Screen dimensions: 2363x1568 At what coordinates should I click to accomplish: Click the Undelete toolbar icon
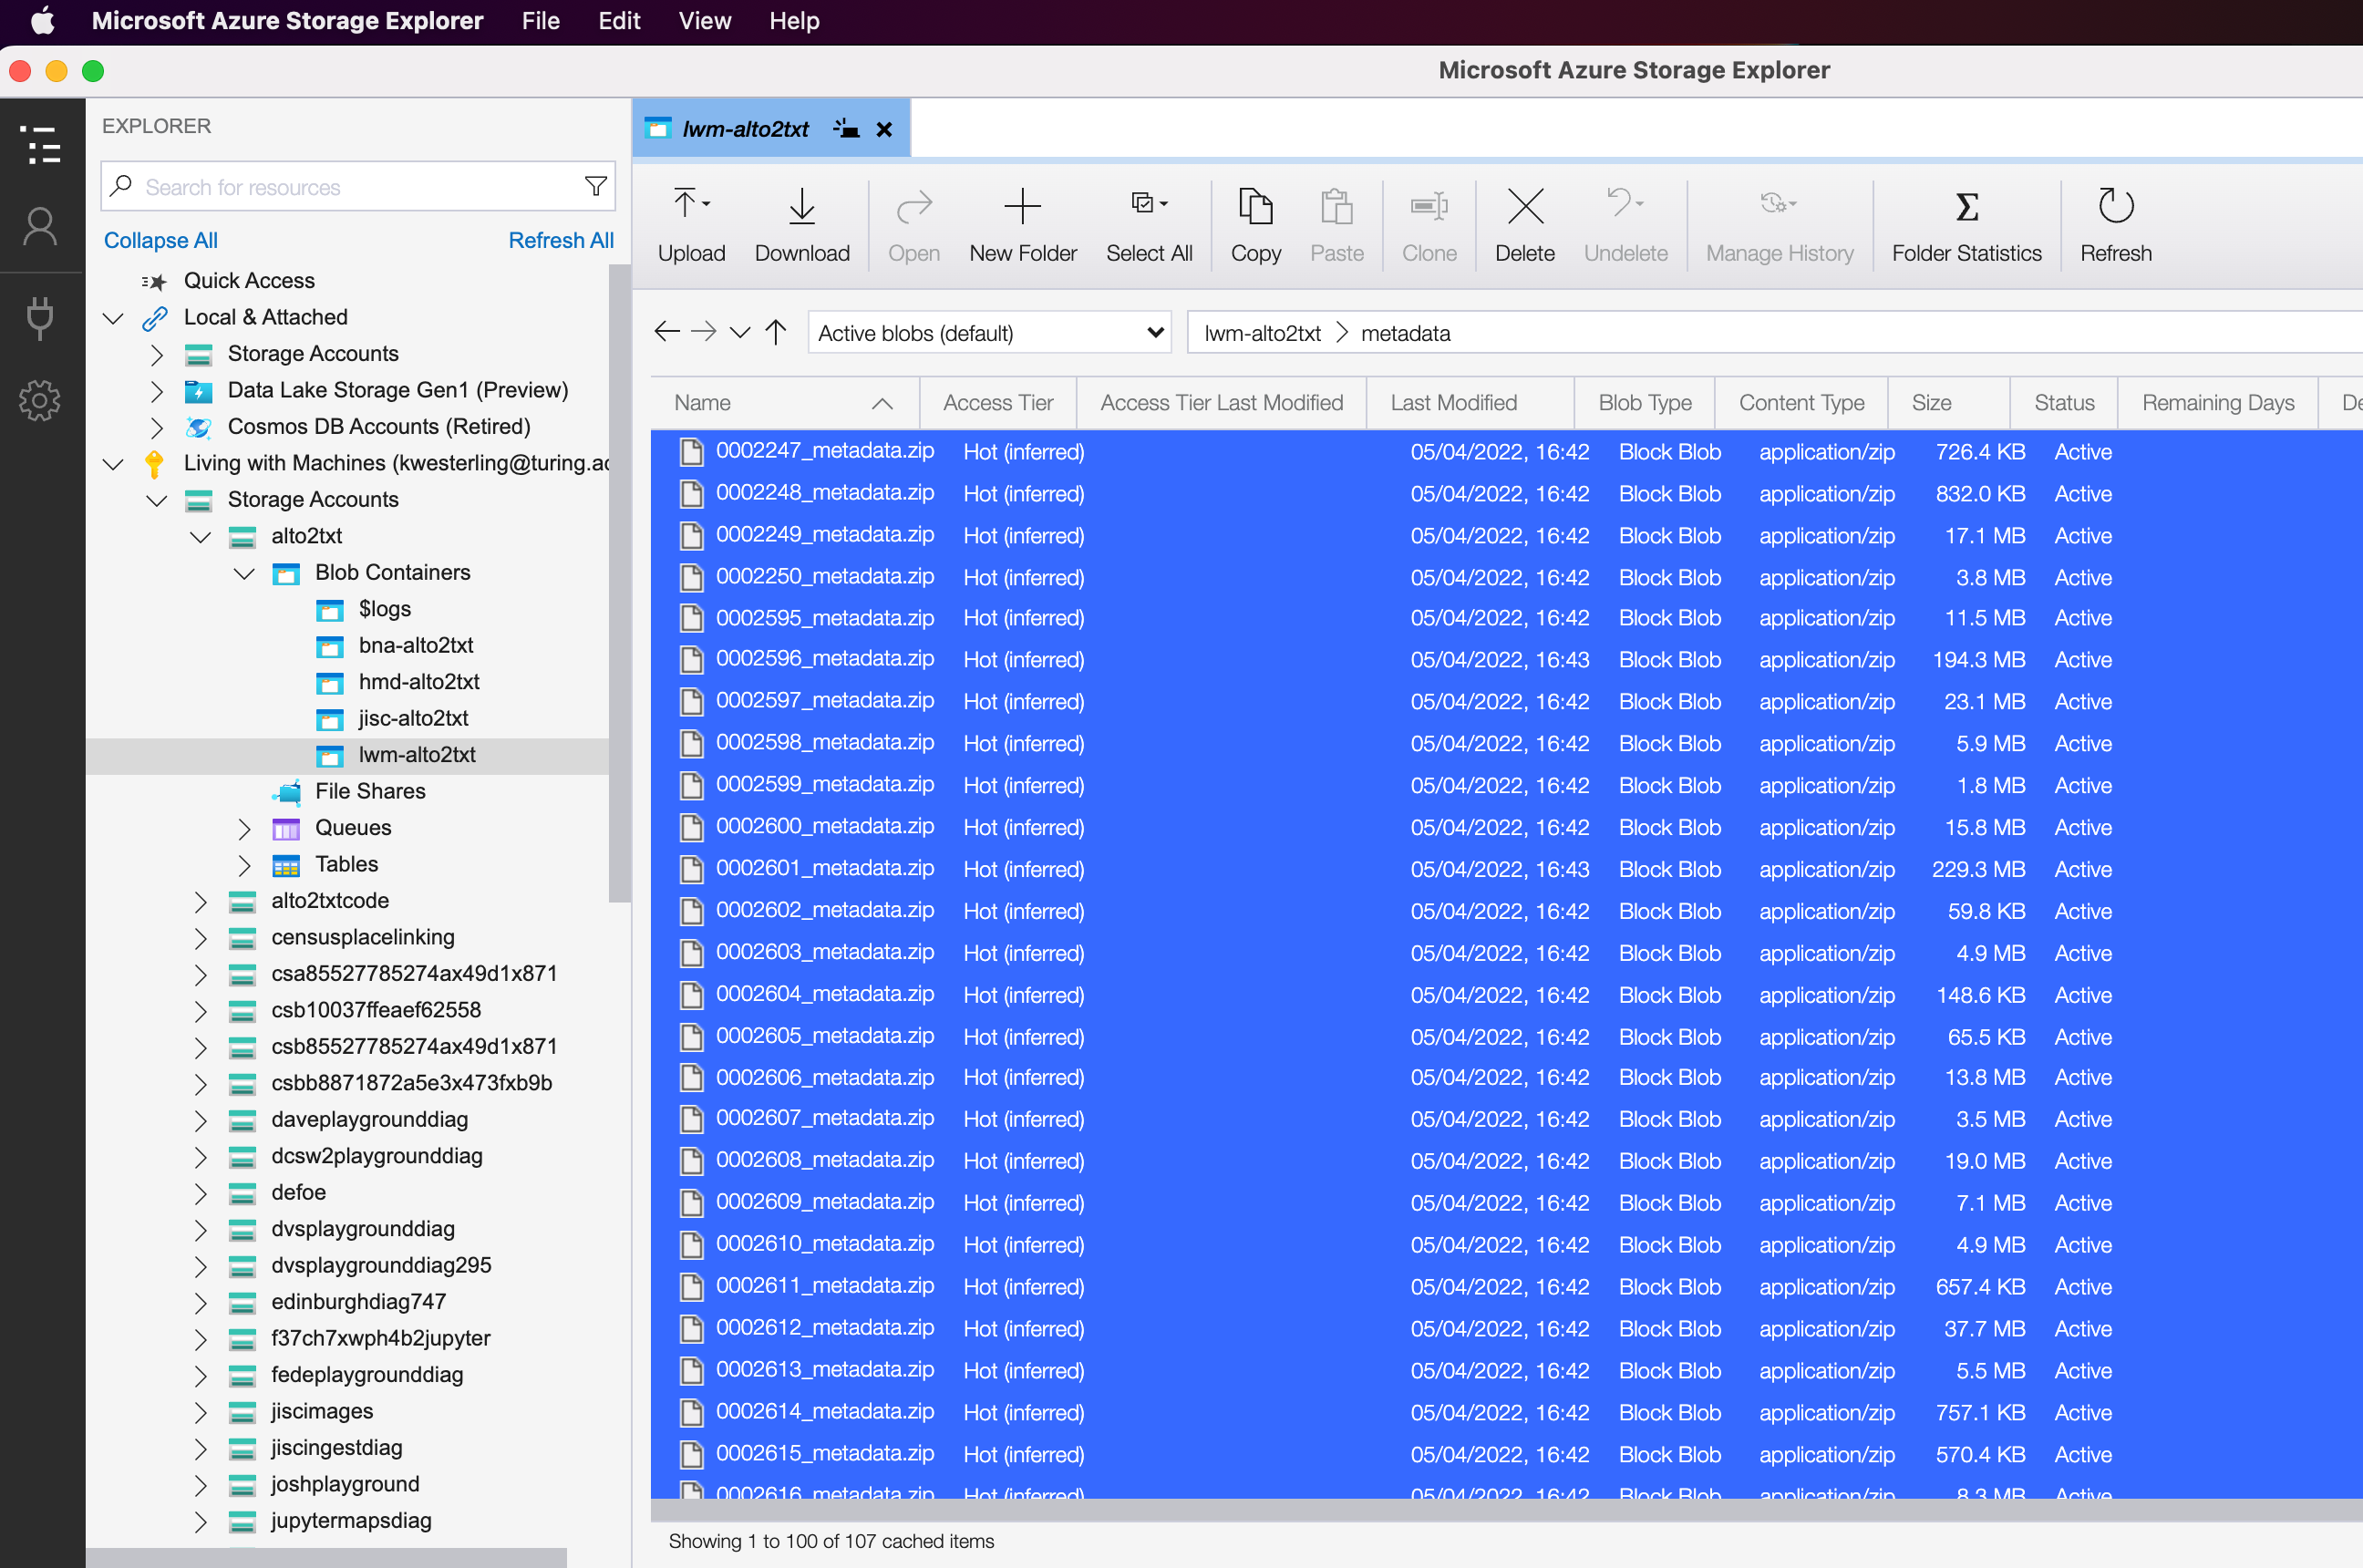(x=1624, y=204)
